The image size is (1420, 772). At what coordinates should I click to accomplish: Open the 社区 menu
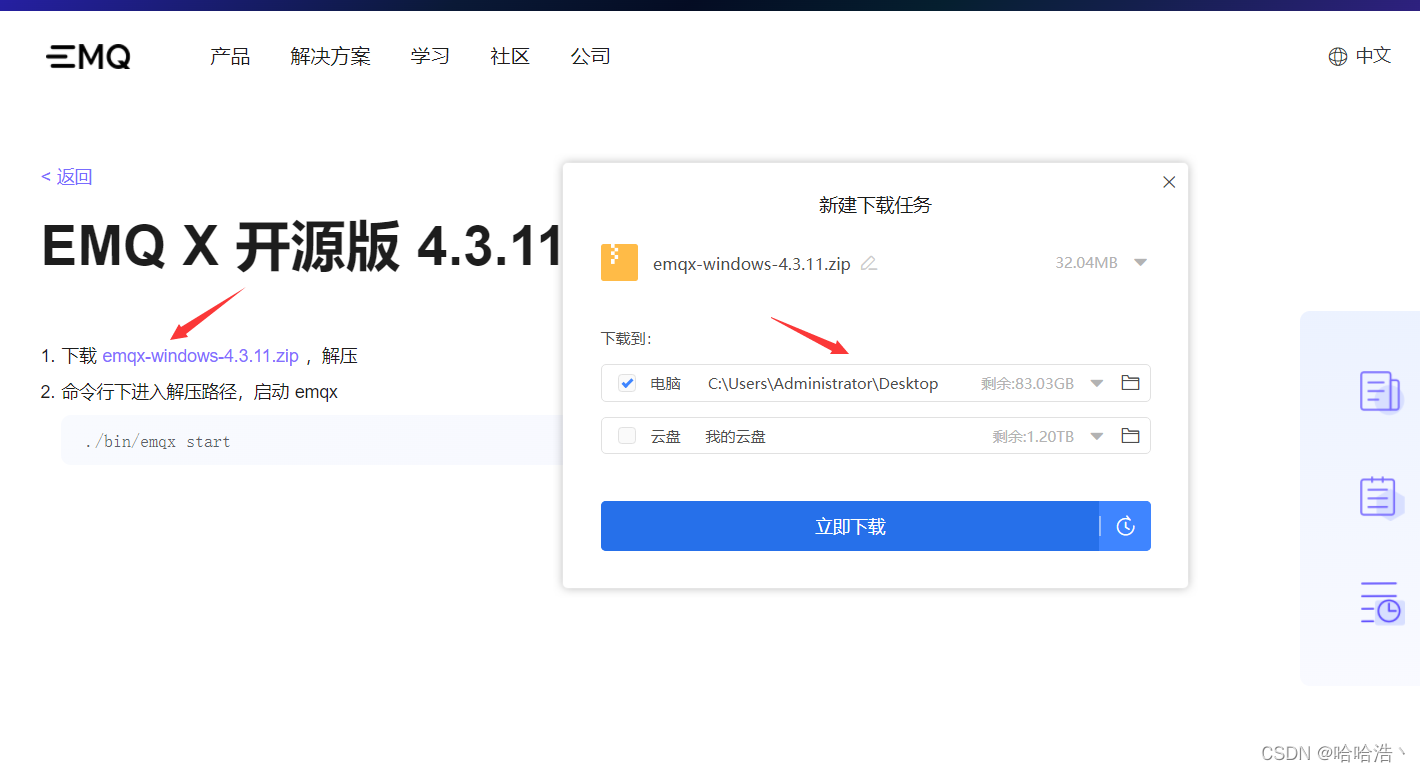(510, 57)
